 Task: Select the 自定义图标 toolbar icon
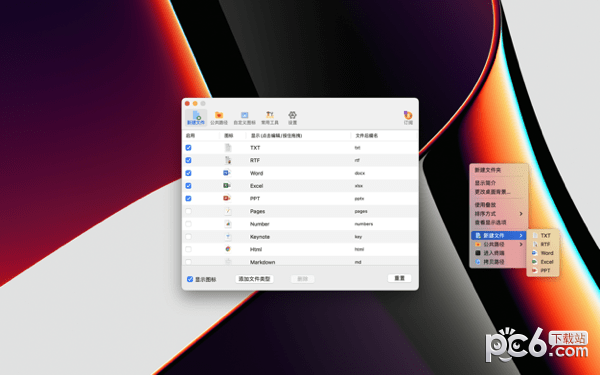245,117
